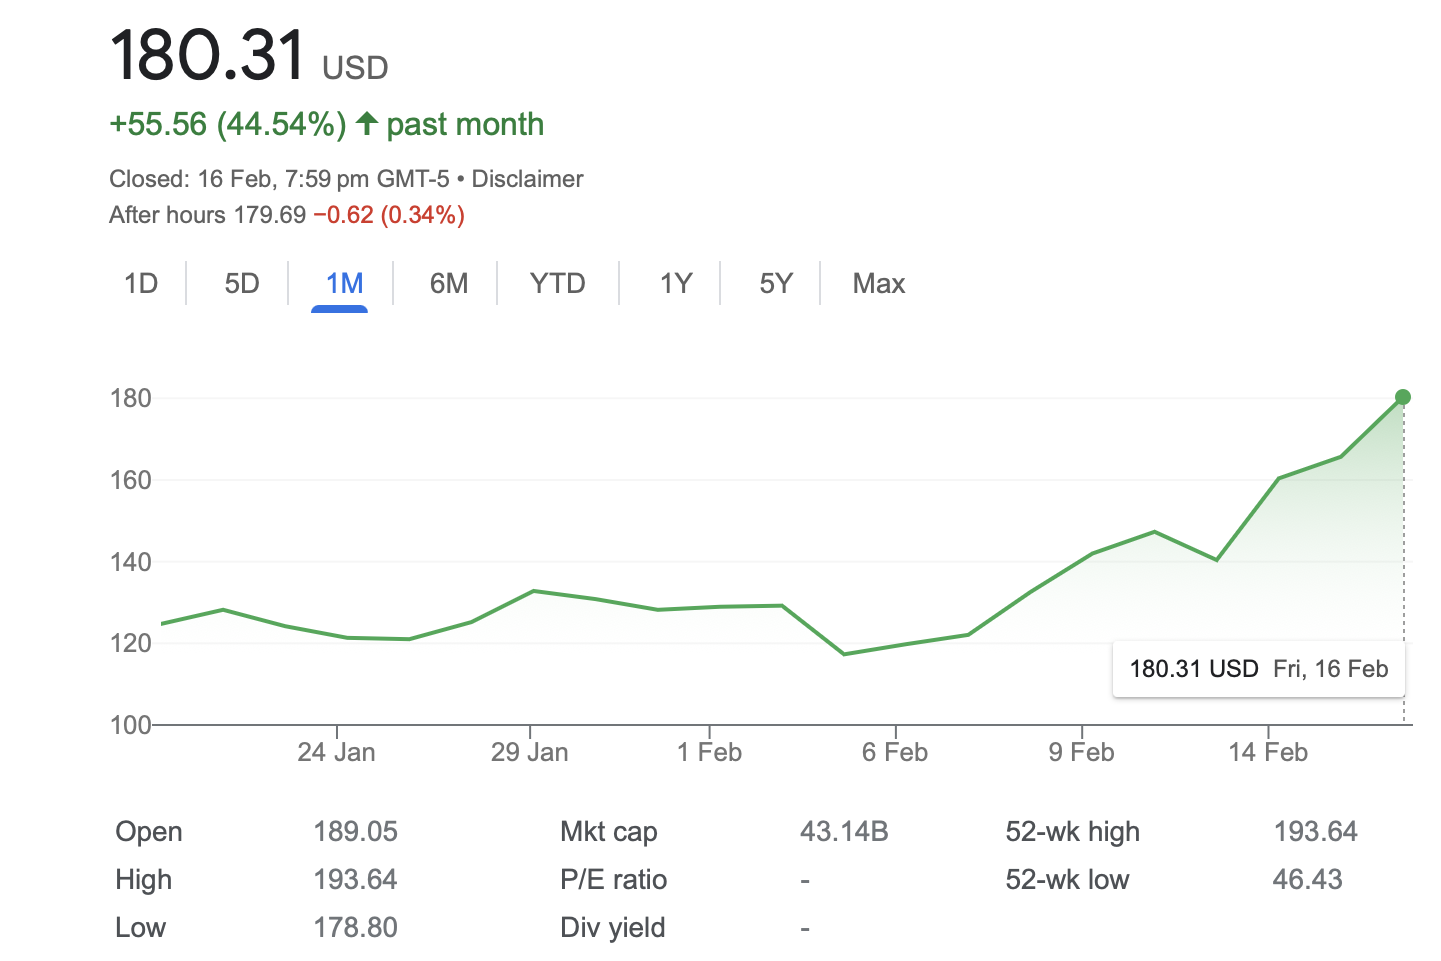1441x961 pixels.
Task: Click the 6 Feb axis label
Action: coord(895,753)
